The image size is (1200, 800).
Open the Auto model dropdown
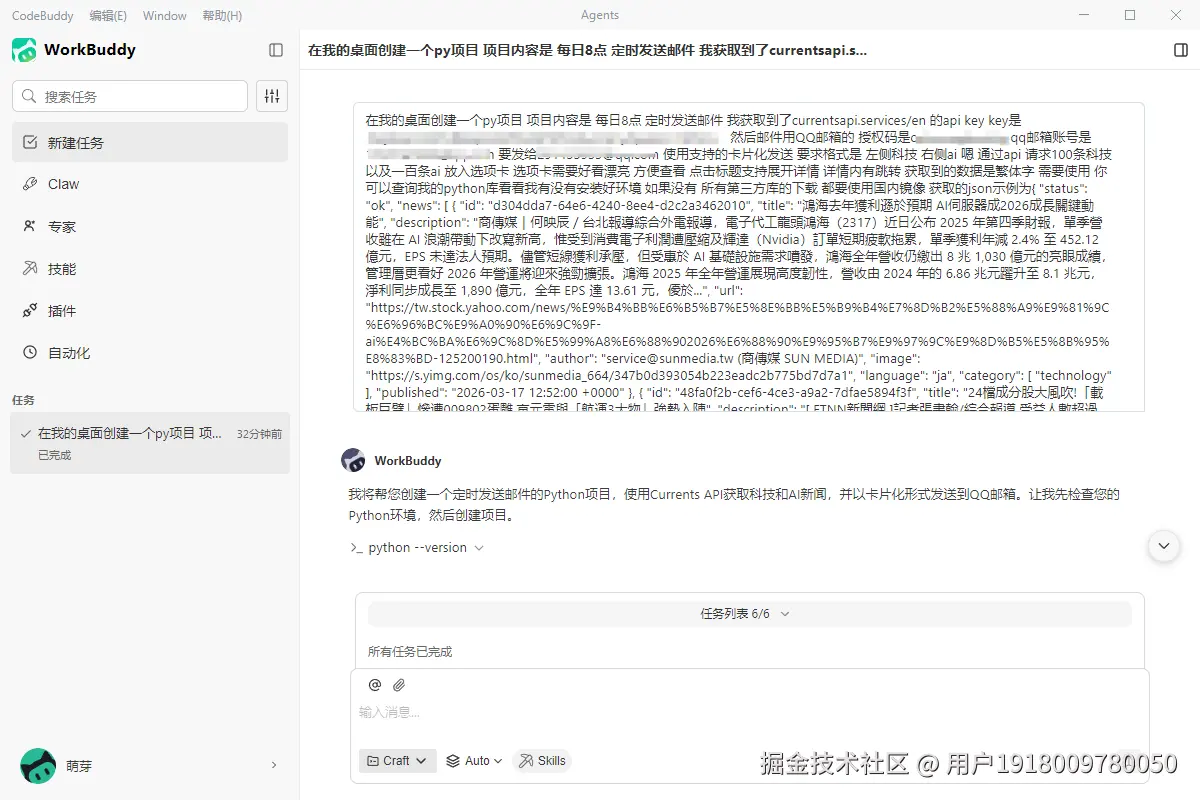474,761
